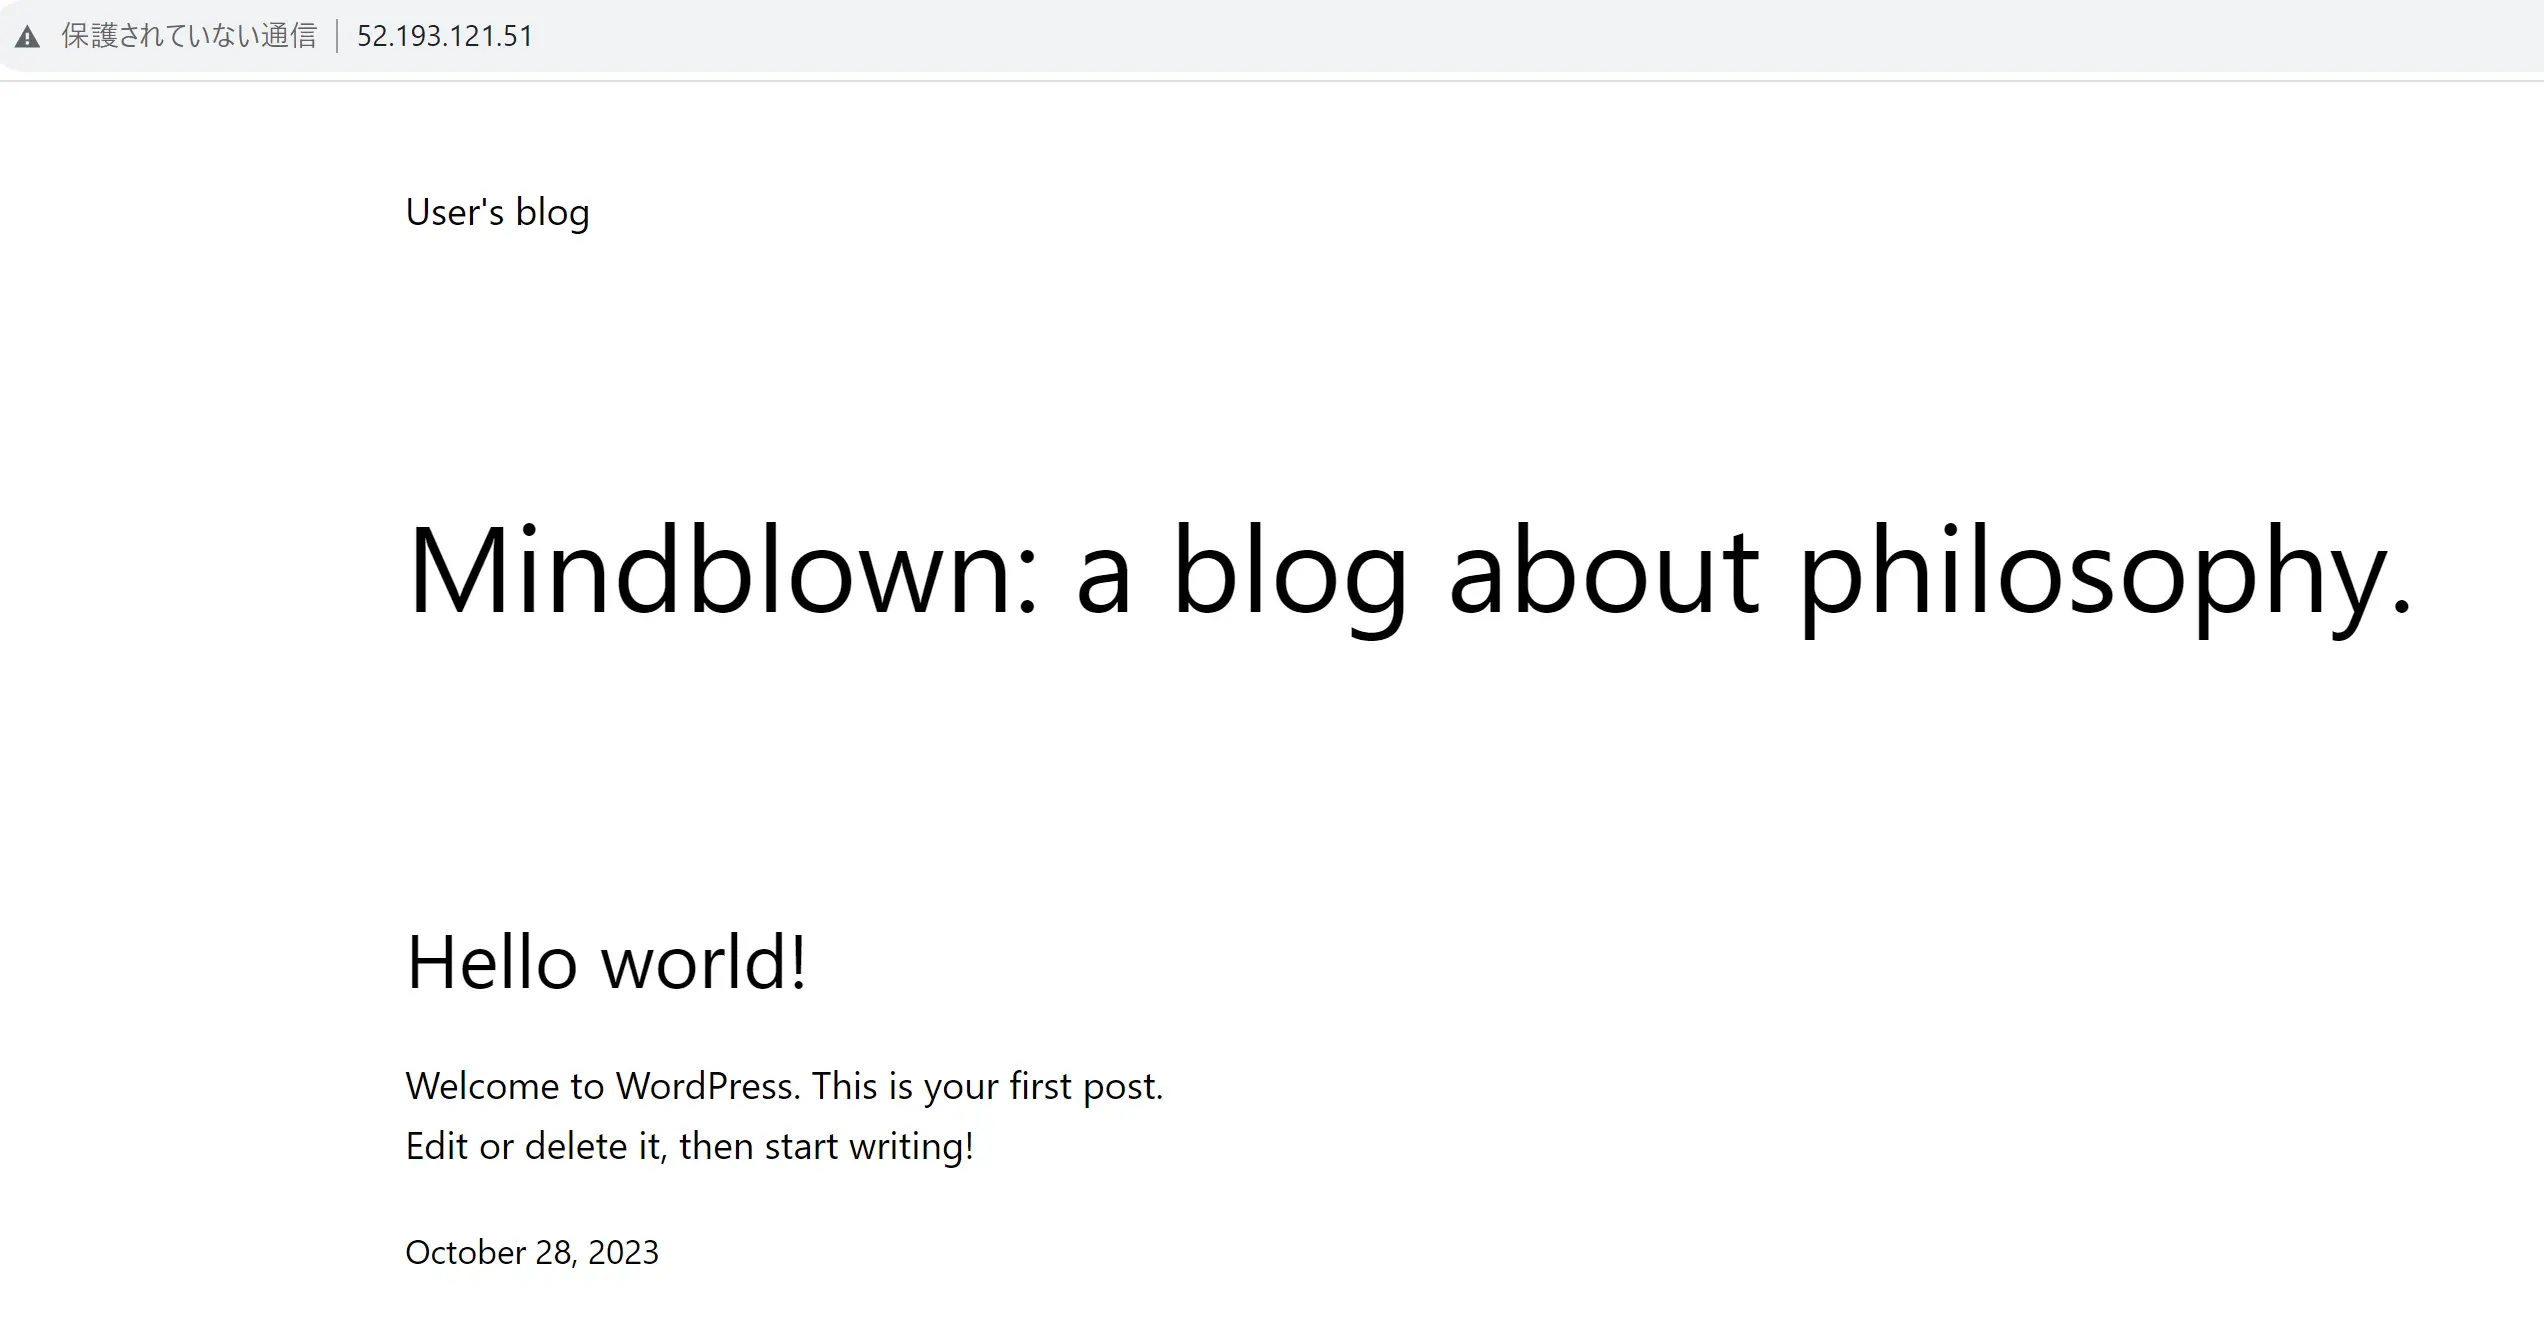Click the word Hello in post title
The height and width of the screenshot is (1322, 2544).
[492, 961]
